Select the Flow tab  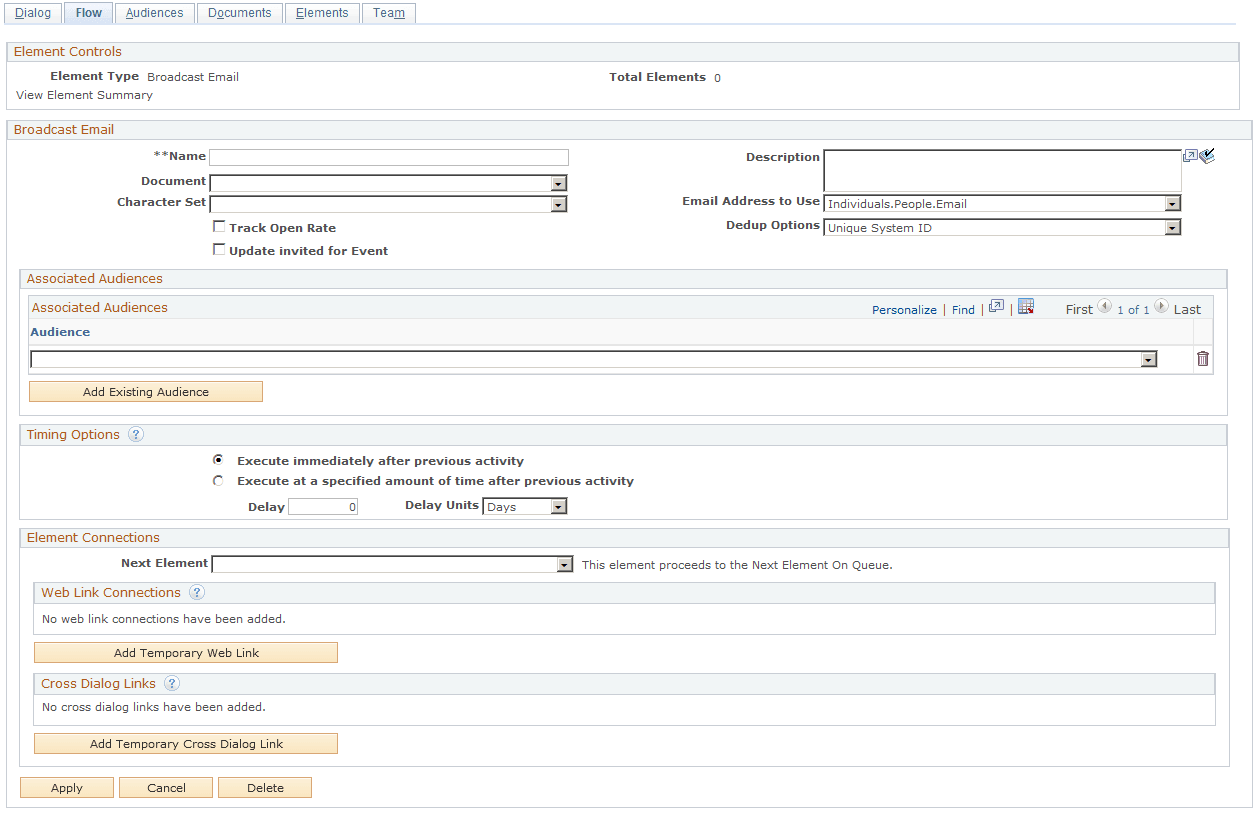click(x=89, y=13)
